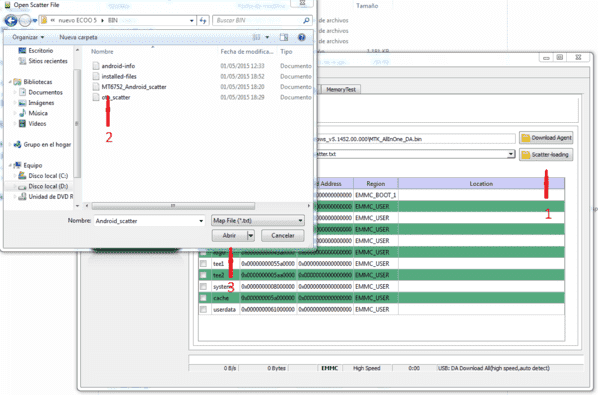The image size is (598, 395).
Task: Check the tee2 partition checkbox
Action: 203,275
